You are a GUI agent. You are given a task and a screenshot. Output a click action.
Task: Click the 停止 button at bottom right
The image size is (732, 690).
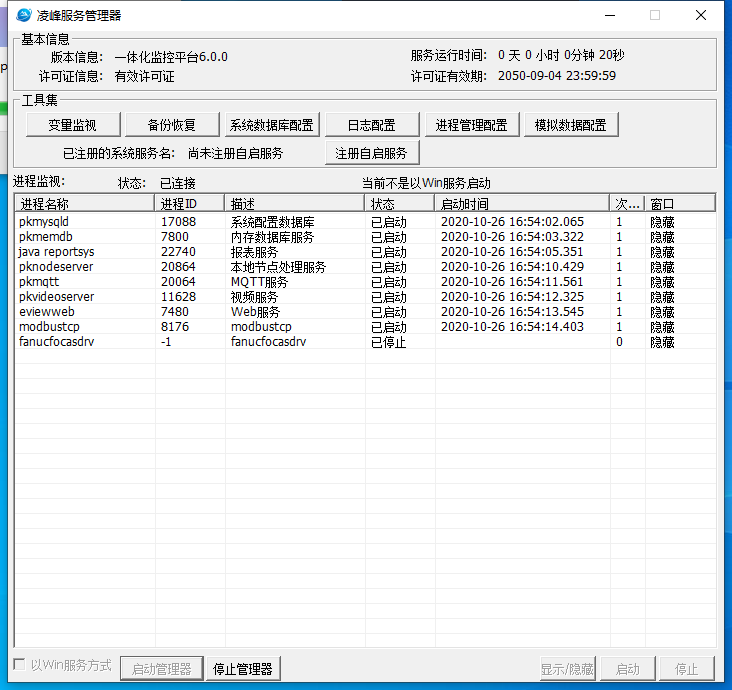click(x=687, y=669)
